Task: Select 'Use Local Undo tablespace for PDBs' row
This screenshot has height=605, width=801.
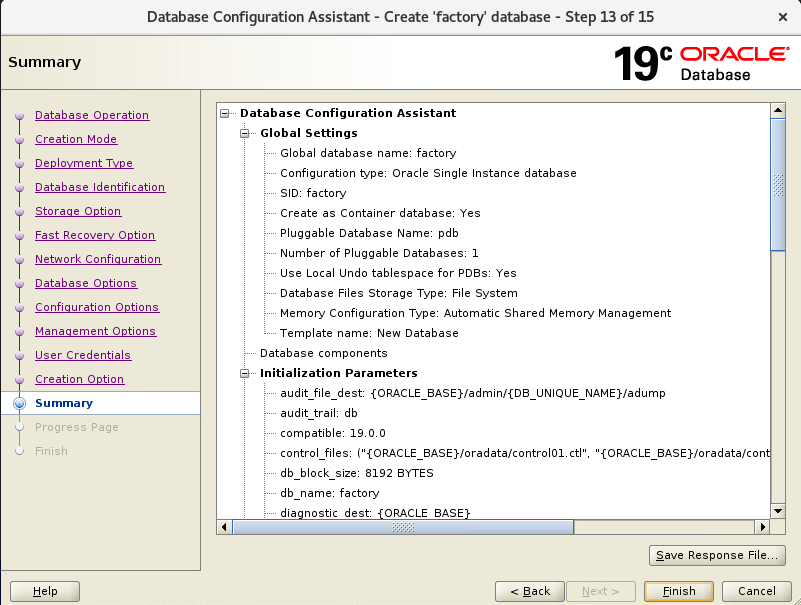Action: point(398,273)
